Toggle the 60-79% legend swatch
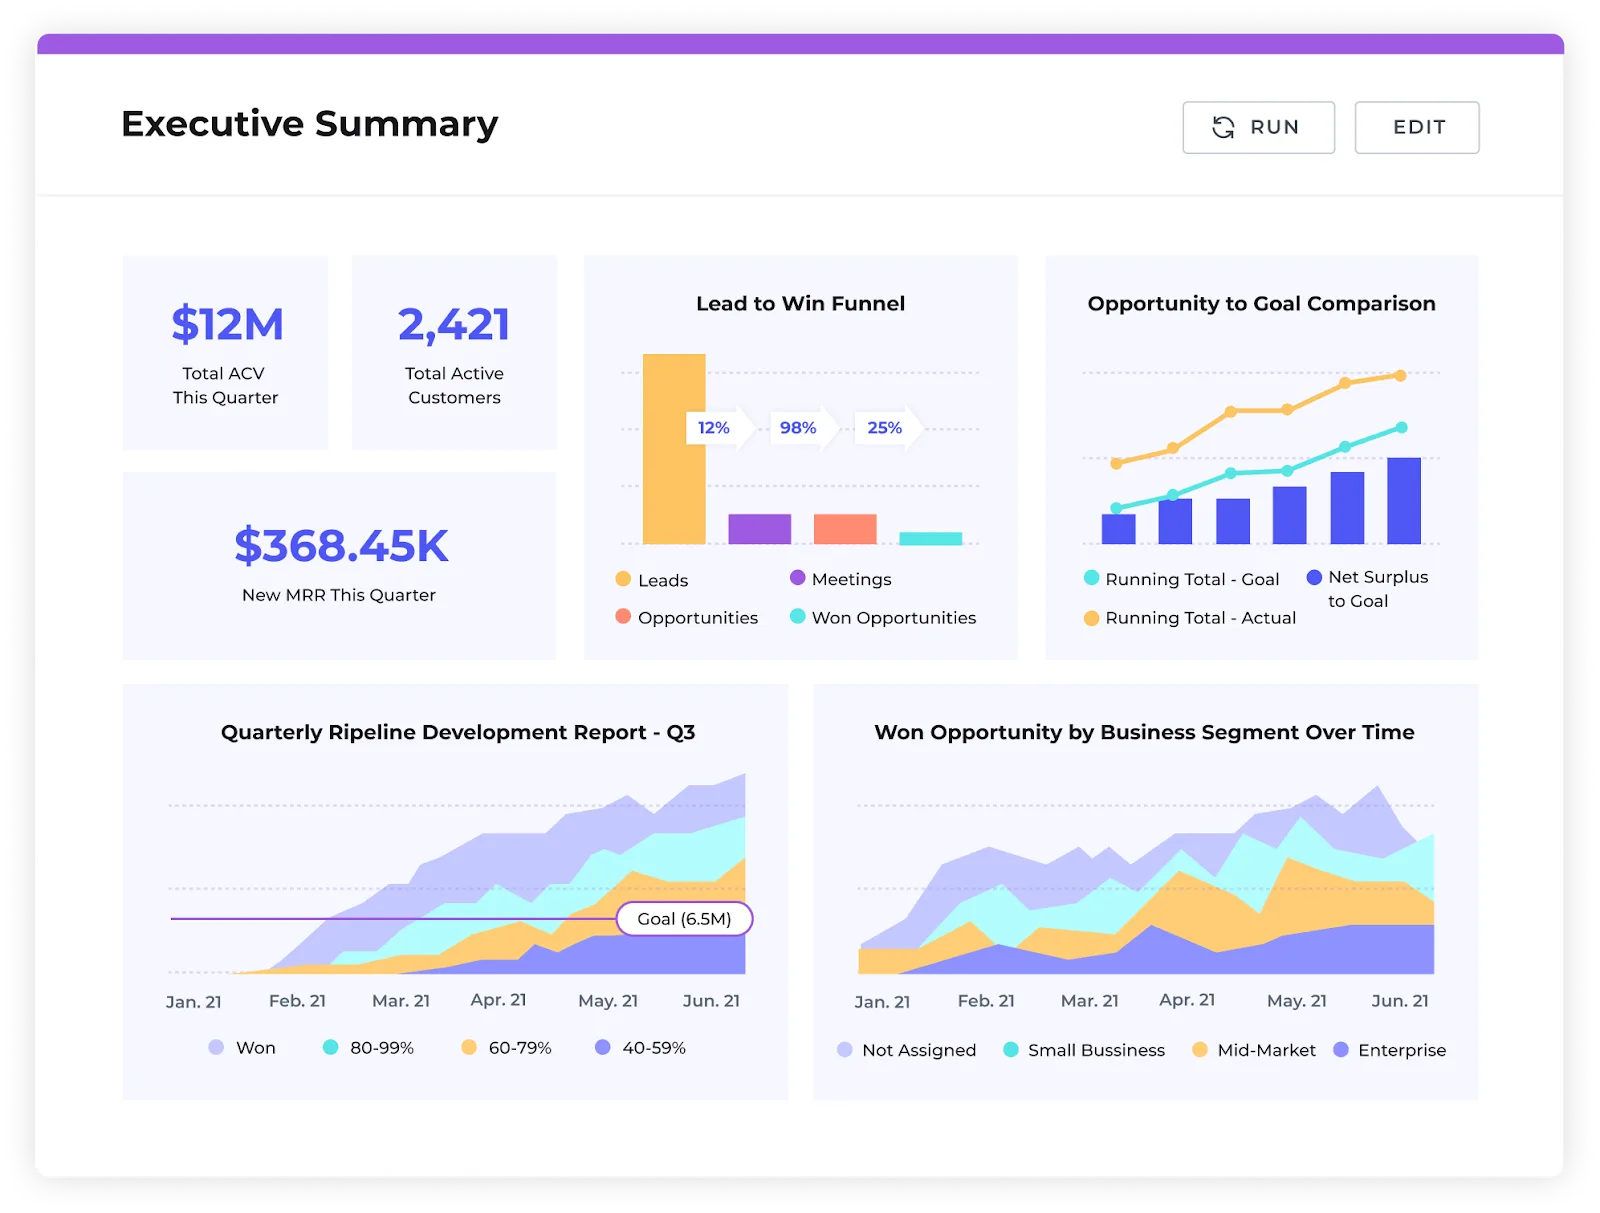 tap(469, 1047)
